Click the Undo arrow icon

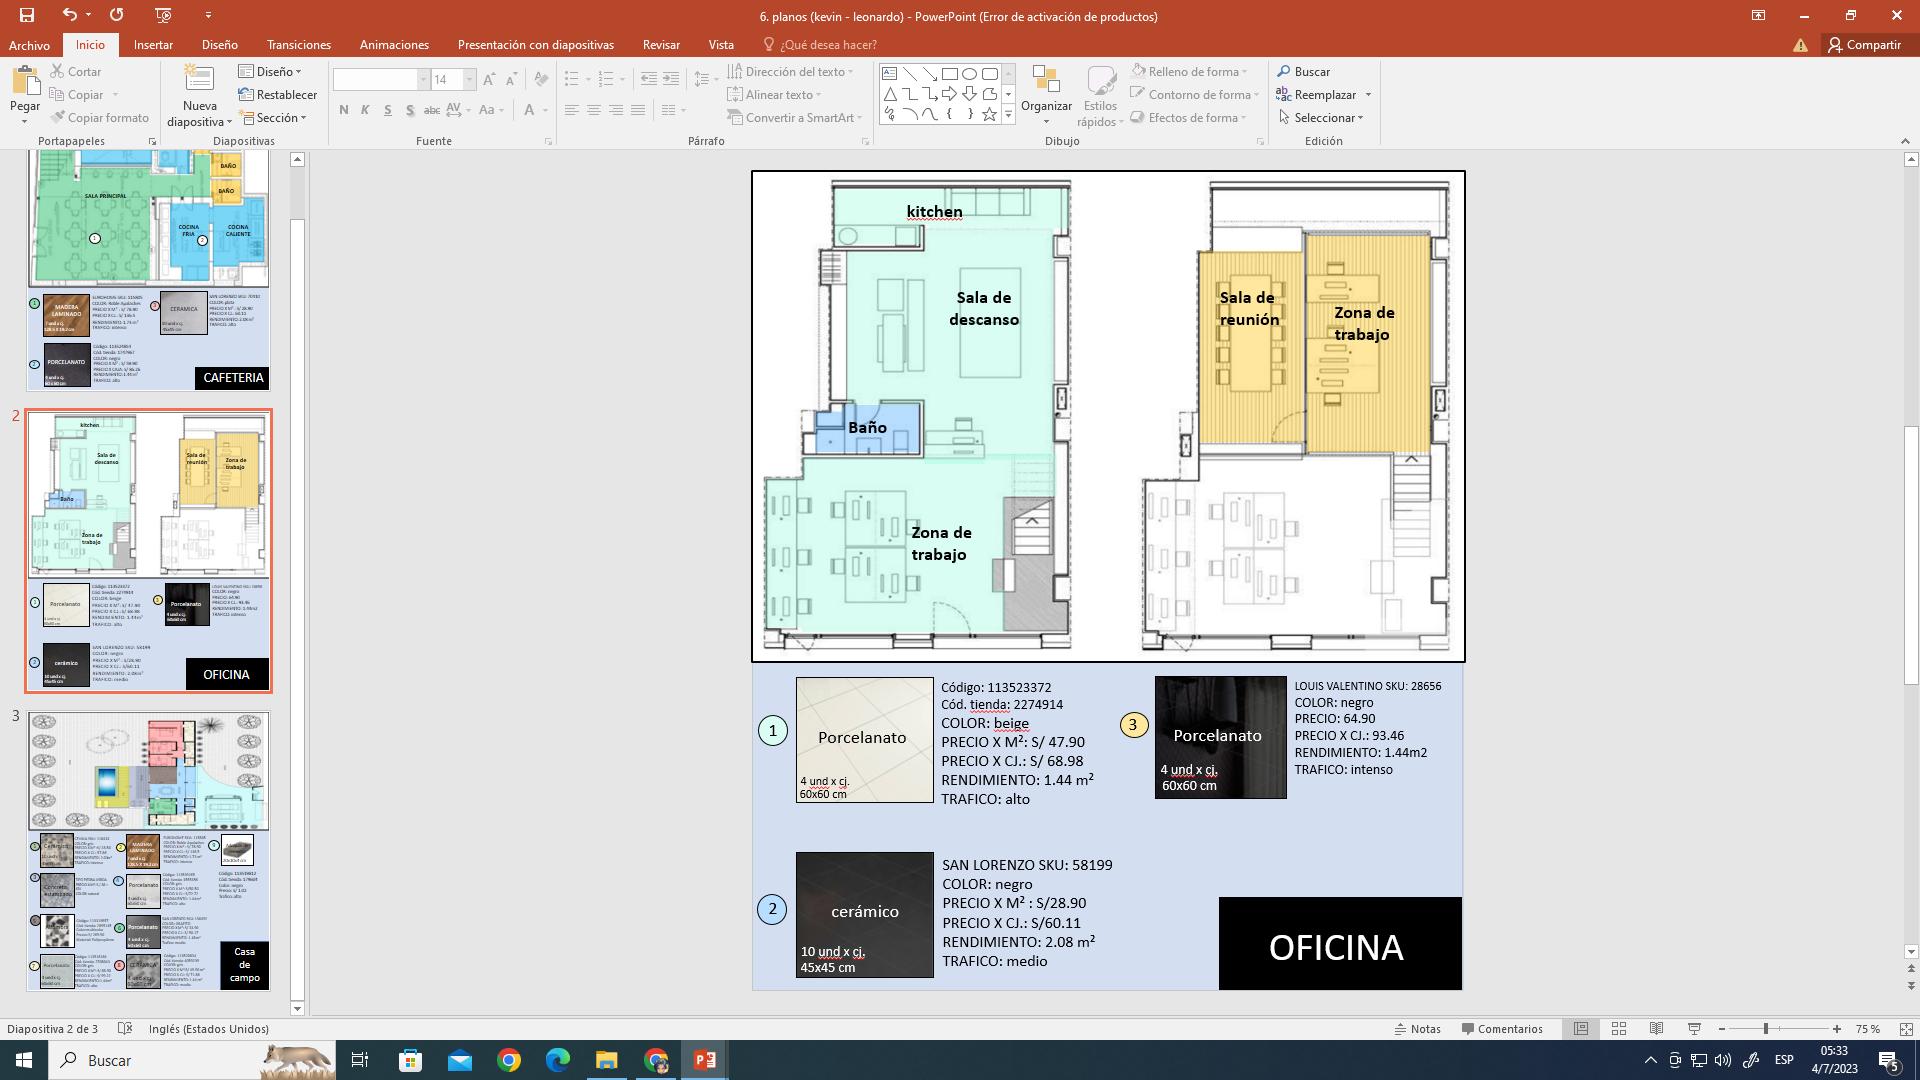pos(68,15)
